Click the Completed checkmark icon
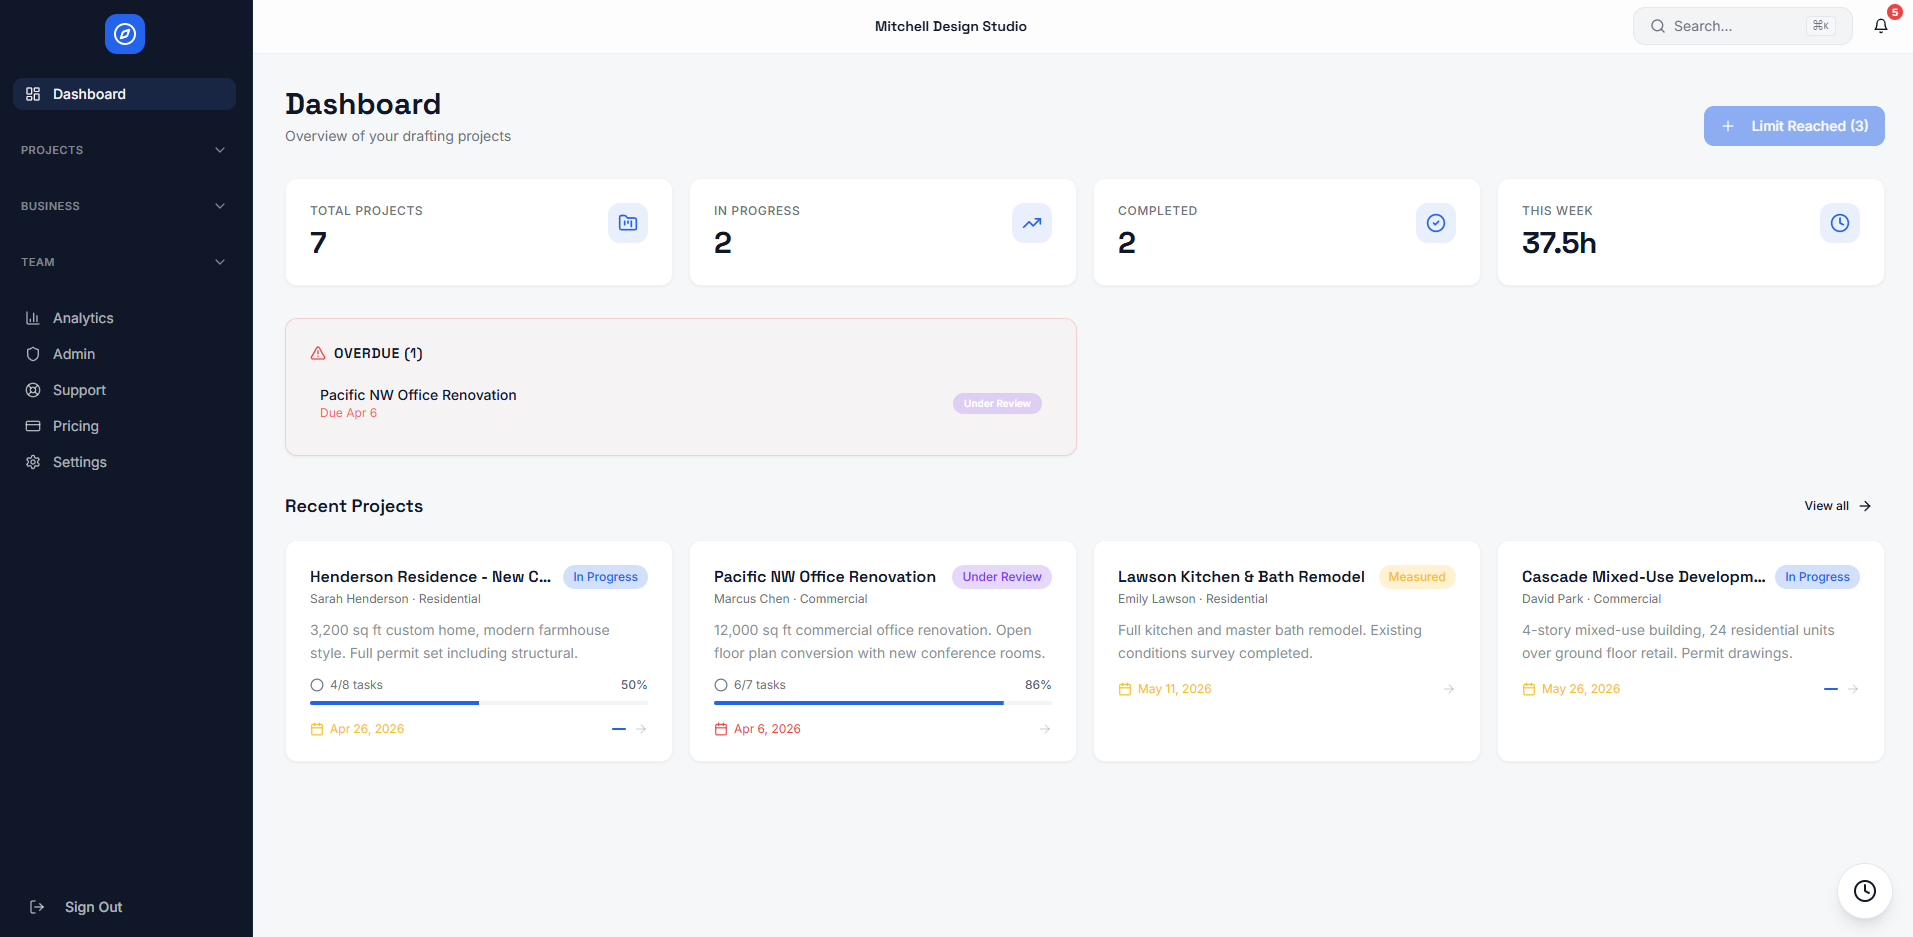This screenshot has height=937, width=1913. (x=1435, y=223)
